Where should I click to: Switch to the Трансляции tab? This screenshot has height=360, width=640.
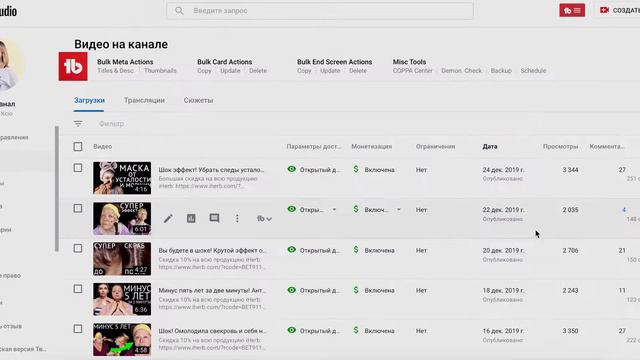(144, 100)
